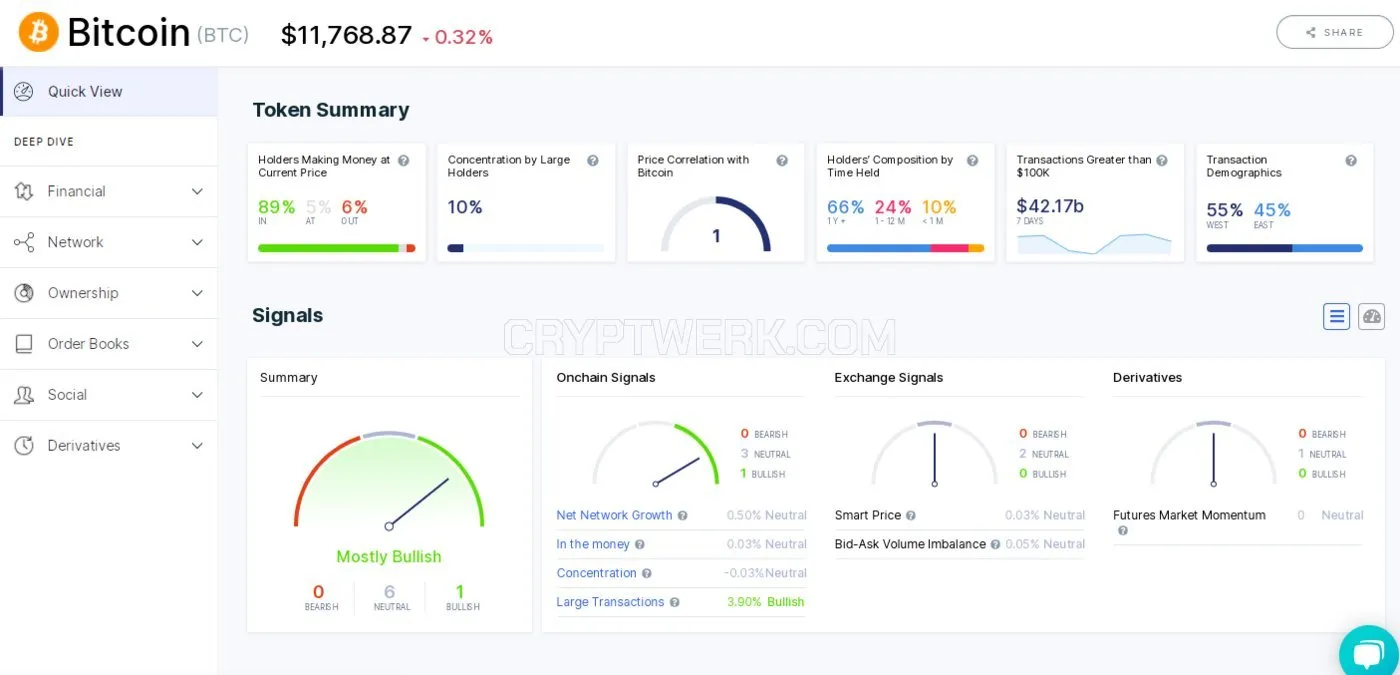Click the Share button
Image resolution: width=1400 pixels, height=675 pixels.
point(1334,32)
